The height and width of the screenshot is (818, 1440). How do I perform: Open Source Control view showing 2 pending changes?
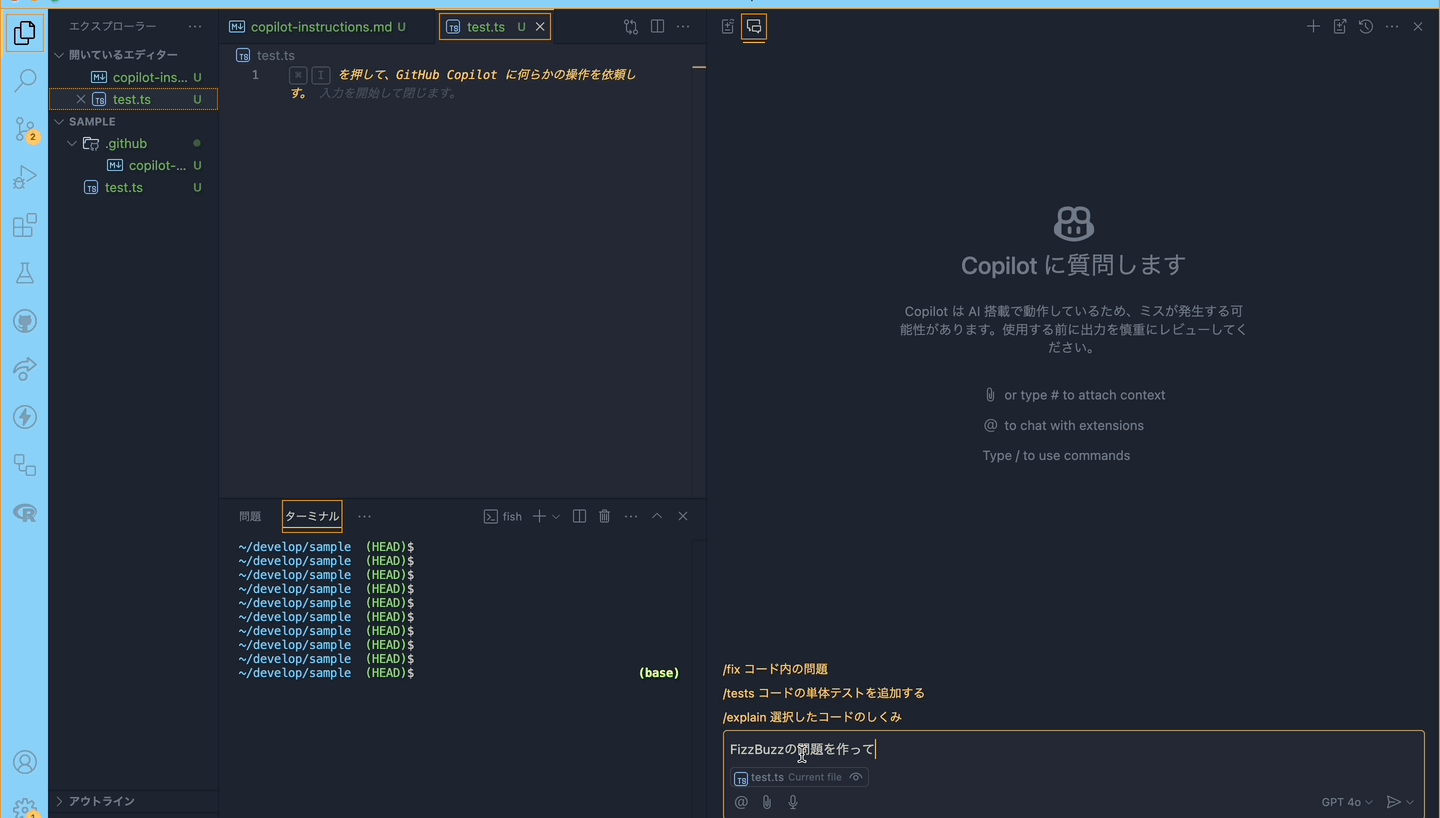tap(25, 128)
